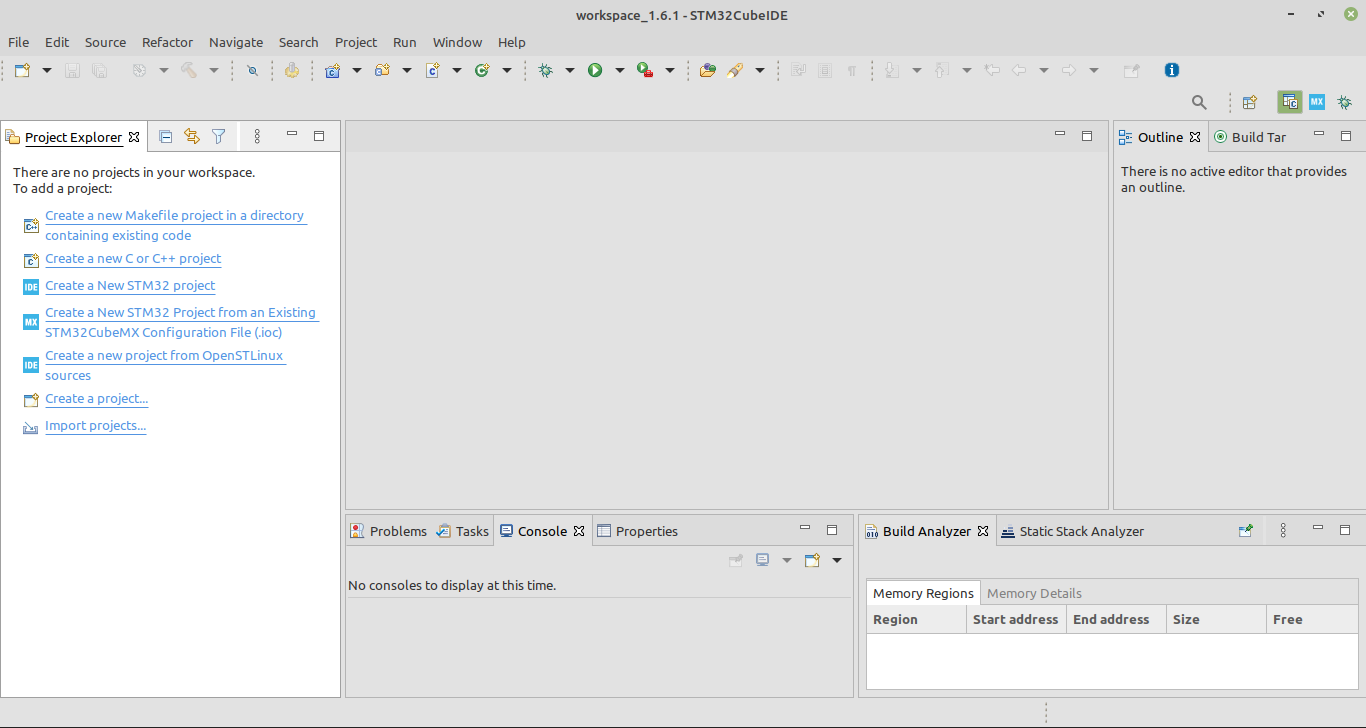The image size is (1366, 728).
Task: Expand the New wizard dropdown arrow
Action: (x=46, y=70)
